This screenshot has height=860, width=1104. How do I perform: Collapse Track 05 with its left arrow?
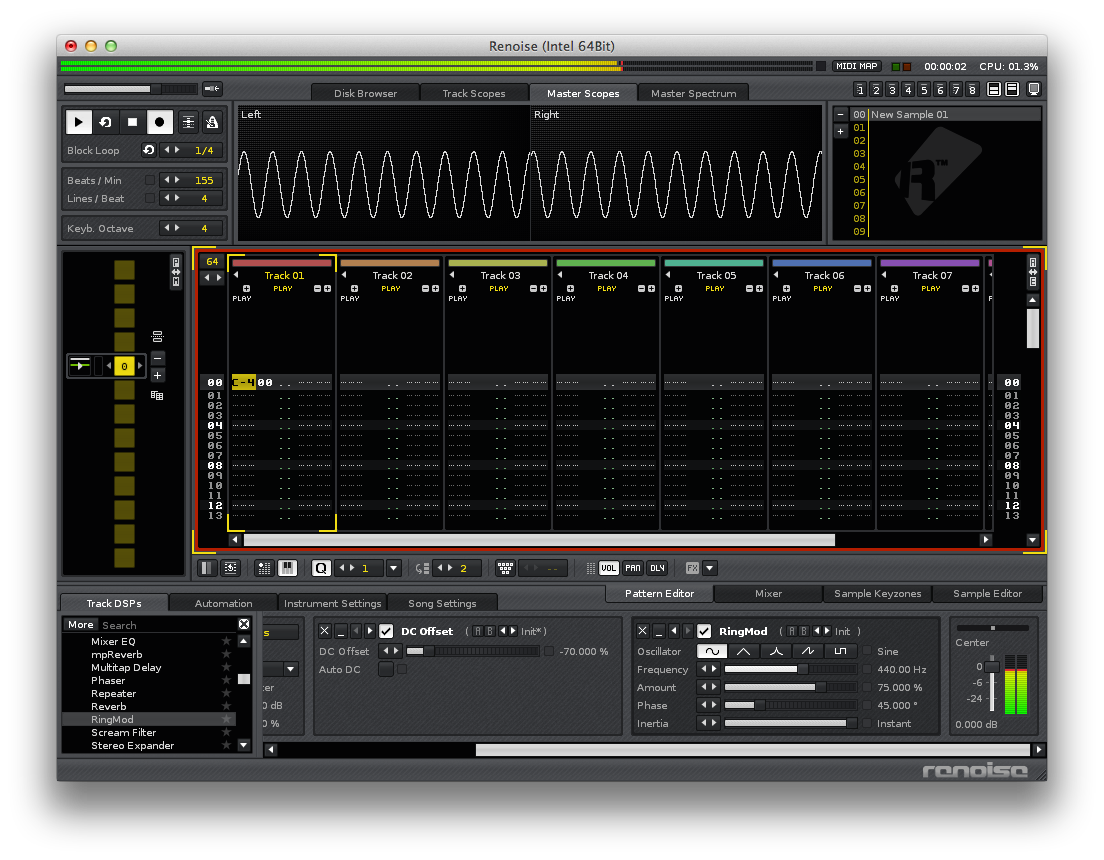669,275
